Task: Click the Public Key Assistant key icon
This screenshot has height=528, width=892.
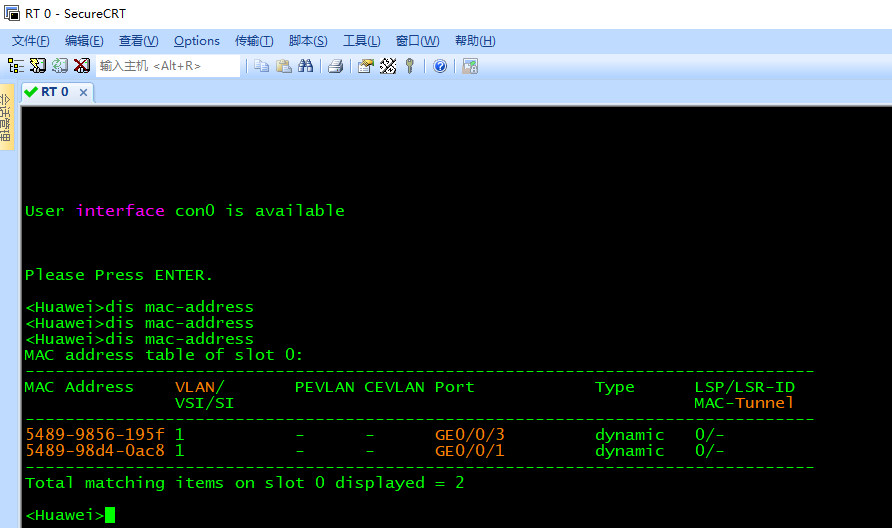Action: (x=410, y=66)
